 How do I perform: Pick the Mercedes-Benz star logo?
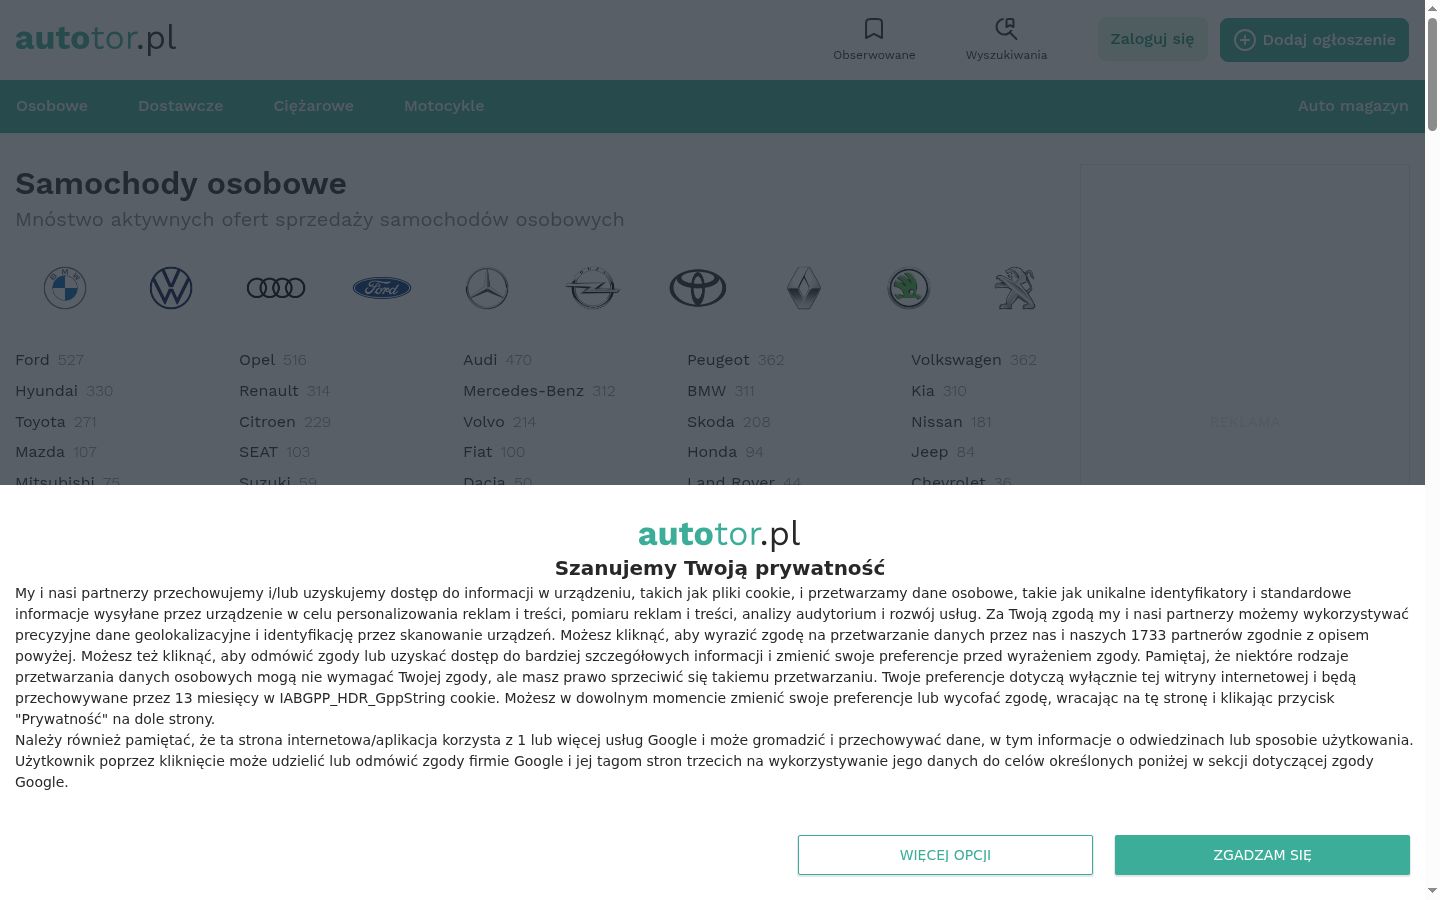click(487, 288)
